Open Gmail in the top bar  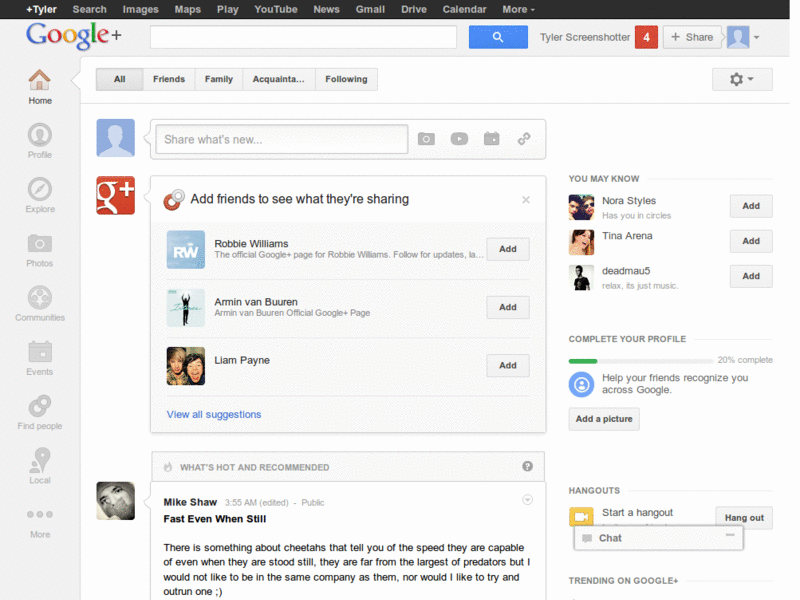tap(370, 9)
